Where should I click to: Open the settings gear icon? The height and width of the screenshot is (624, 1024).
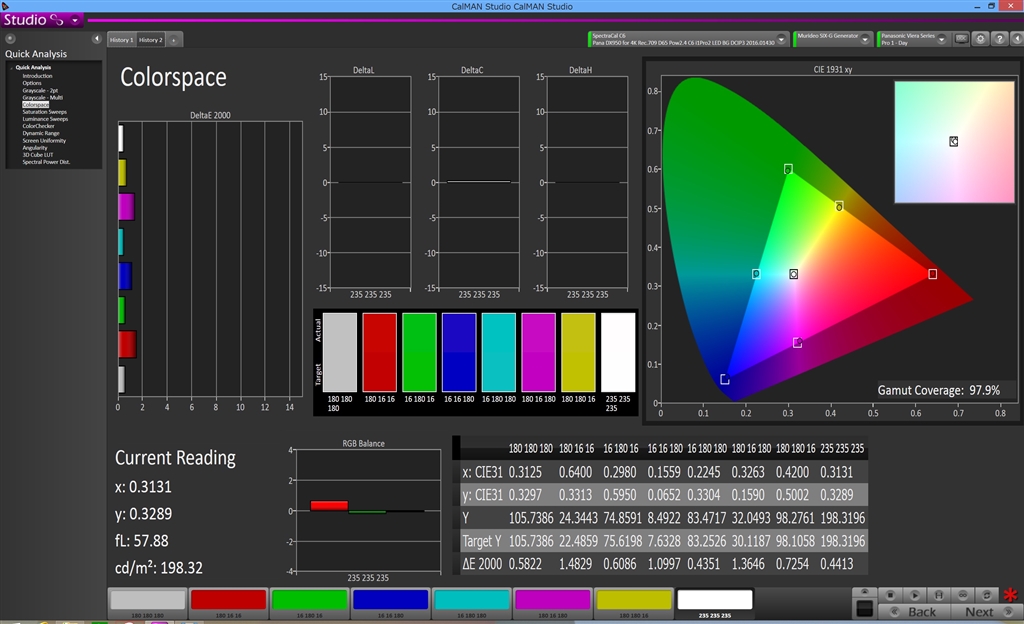click(x=979, y=39)
